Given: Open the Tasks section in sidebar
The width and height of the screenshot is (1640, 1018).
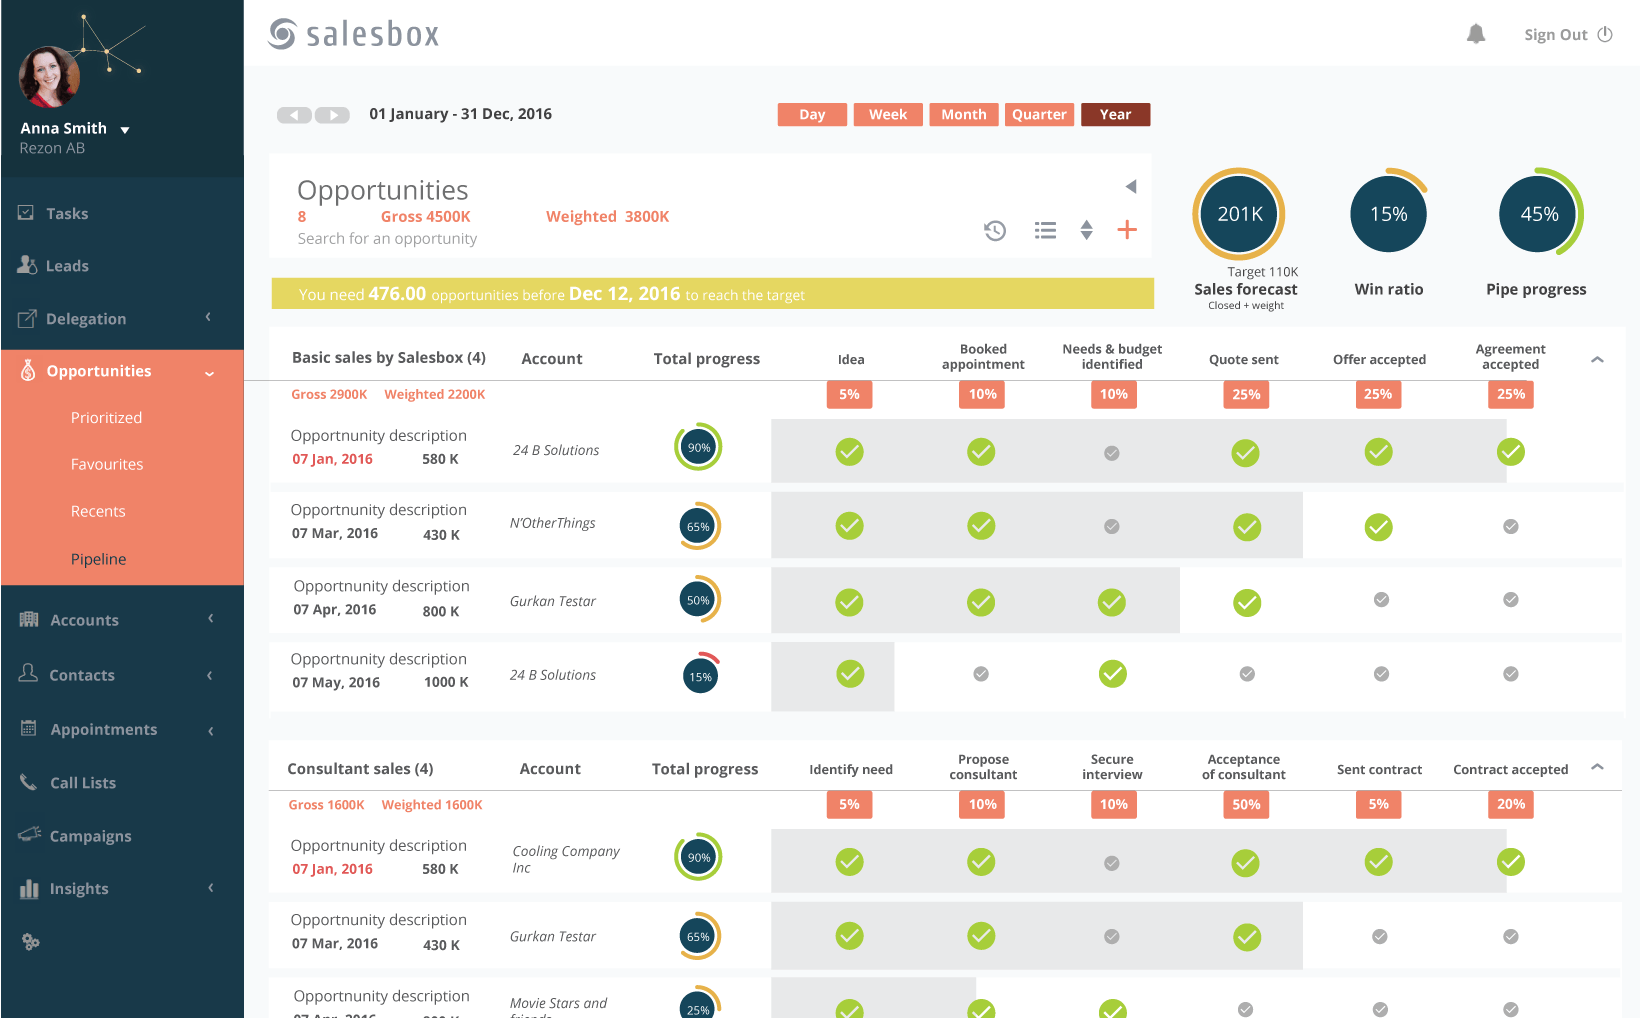Looking at the screenshot, I should 66,213.
